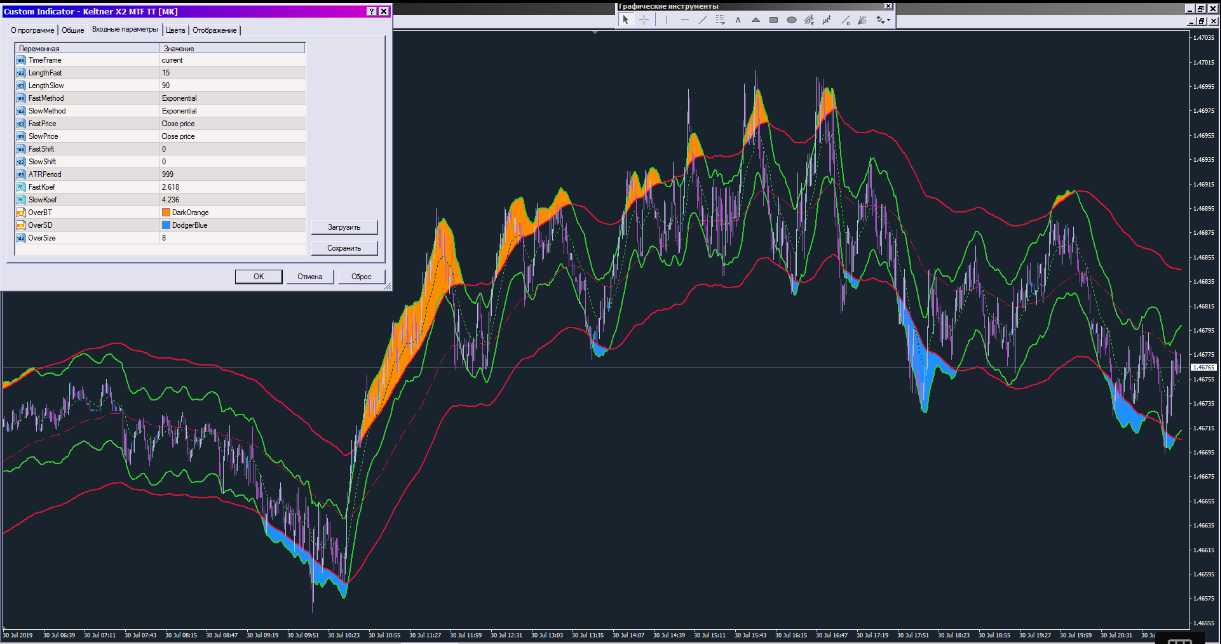Screen dimensions: 1221x644
Task: Pick the trendline drawing tool
Action: point(702,19)
